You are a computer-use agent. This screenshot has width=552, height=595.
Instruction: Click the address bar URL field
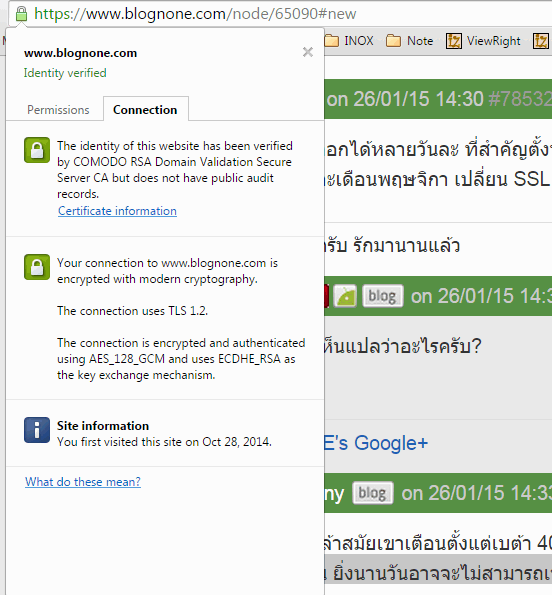point(280,14)
